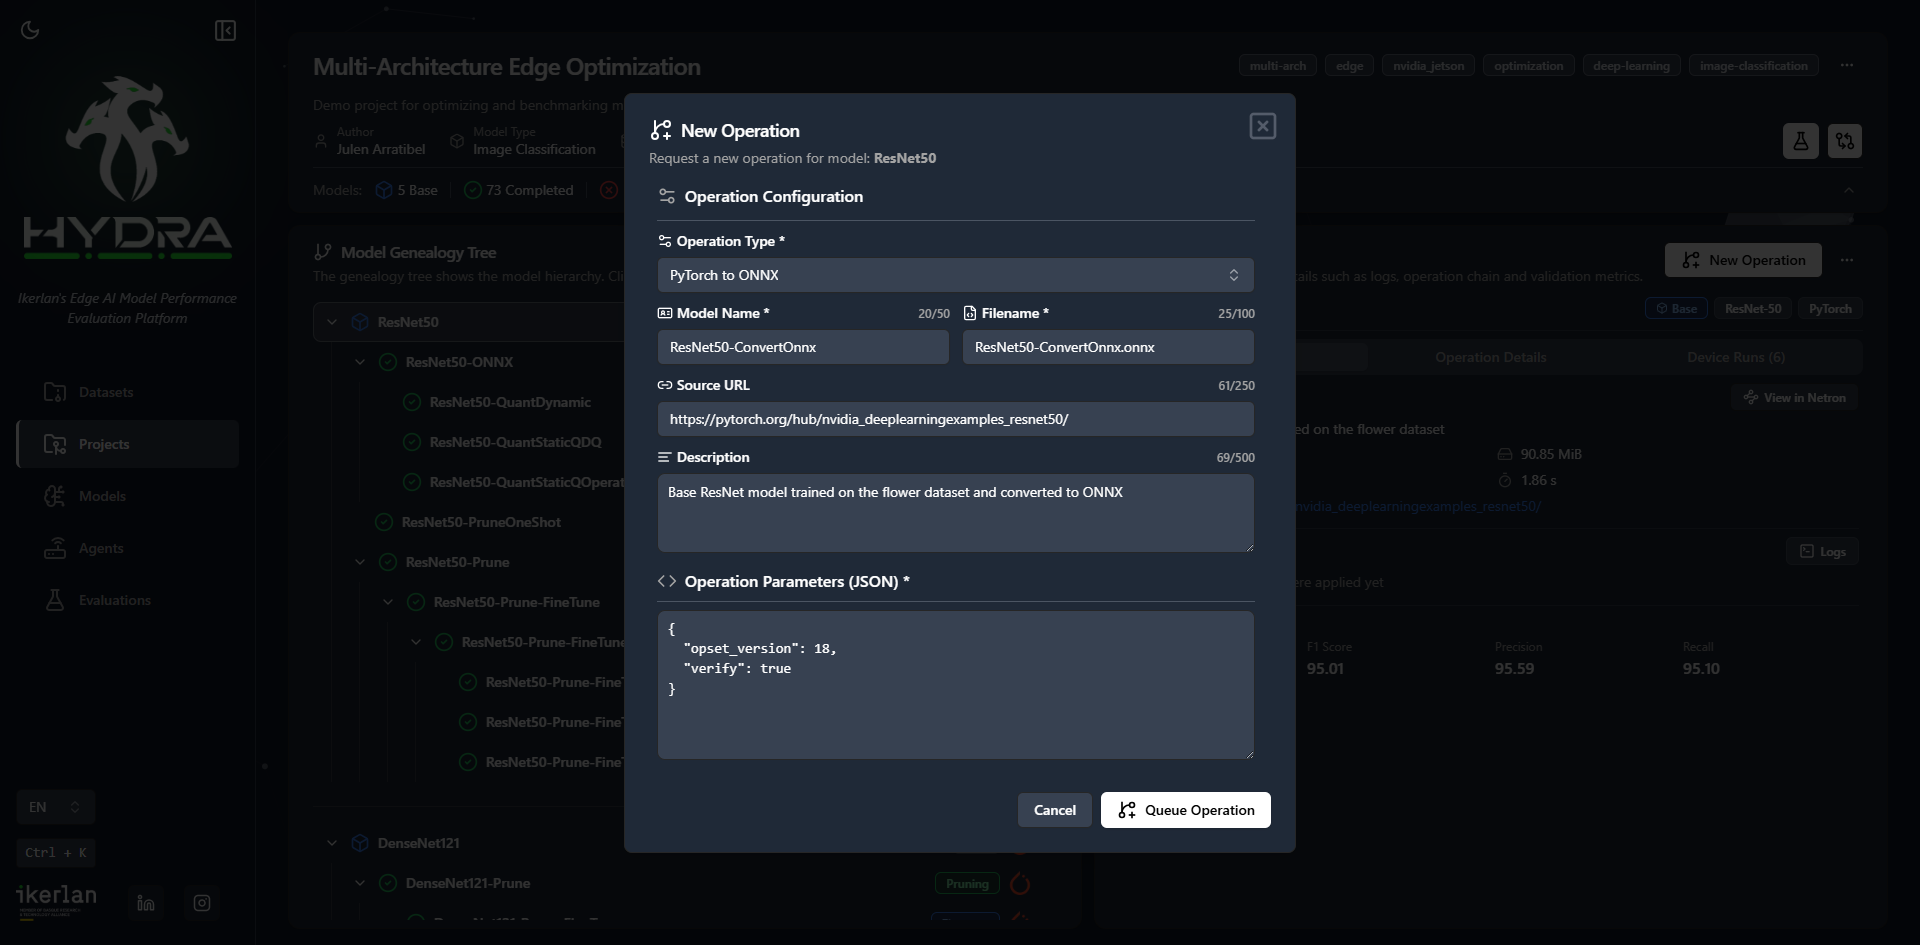This screenshot has width=1920, height=945.
Task: Click the Base badge
Action: 1676,309
